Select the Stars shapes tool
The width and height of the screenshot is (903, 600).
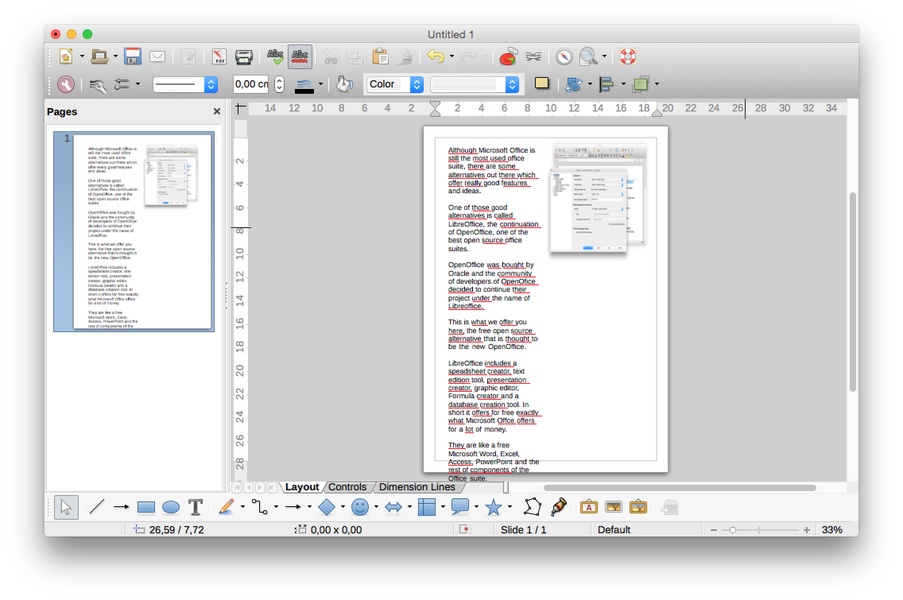click(x=494, y=507)
